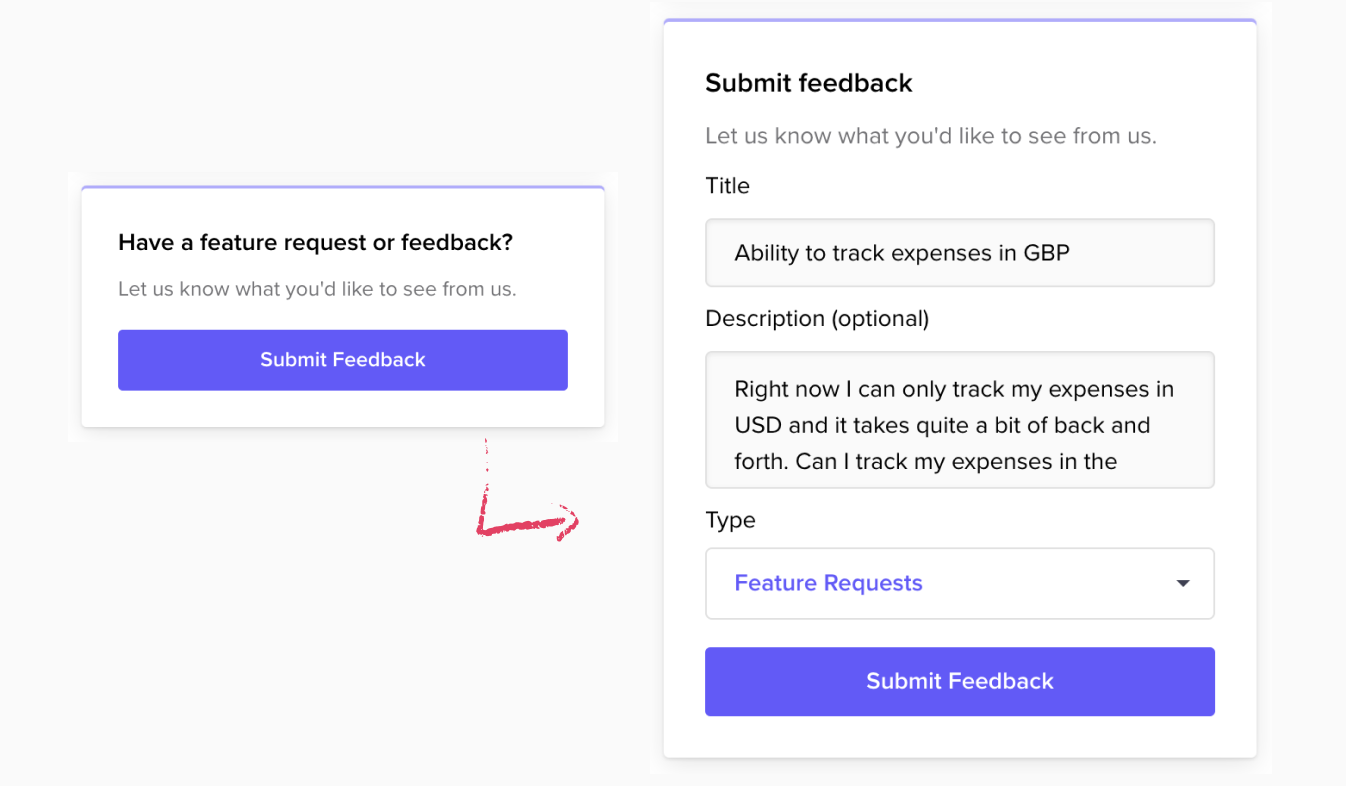This screenshot has width=1346, height=786.
Task: Focus the Description text area
Action: [x=960, y=420]
